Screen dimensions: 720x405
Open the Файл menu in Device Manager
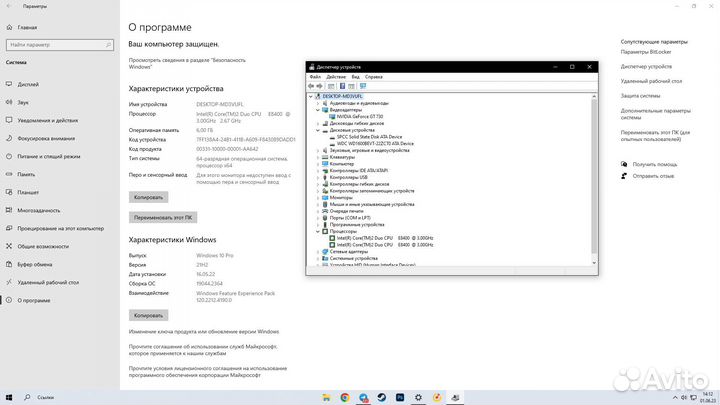[315, 76]
